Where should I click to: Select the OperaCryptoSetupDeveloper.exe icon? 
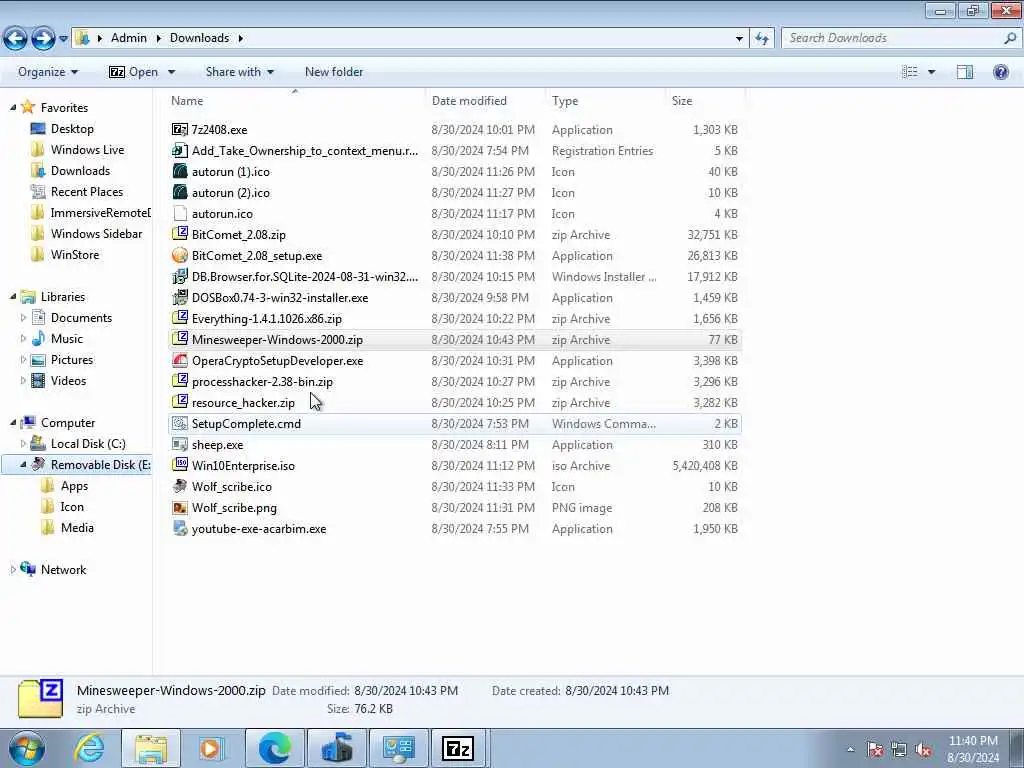180,360
